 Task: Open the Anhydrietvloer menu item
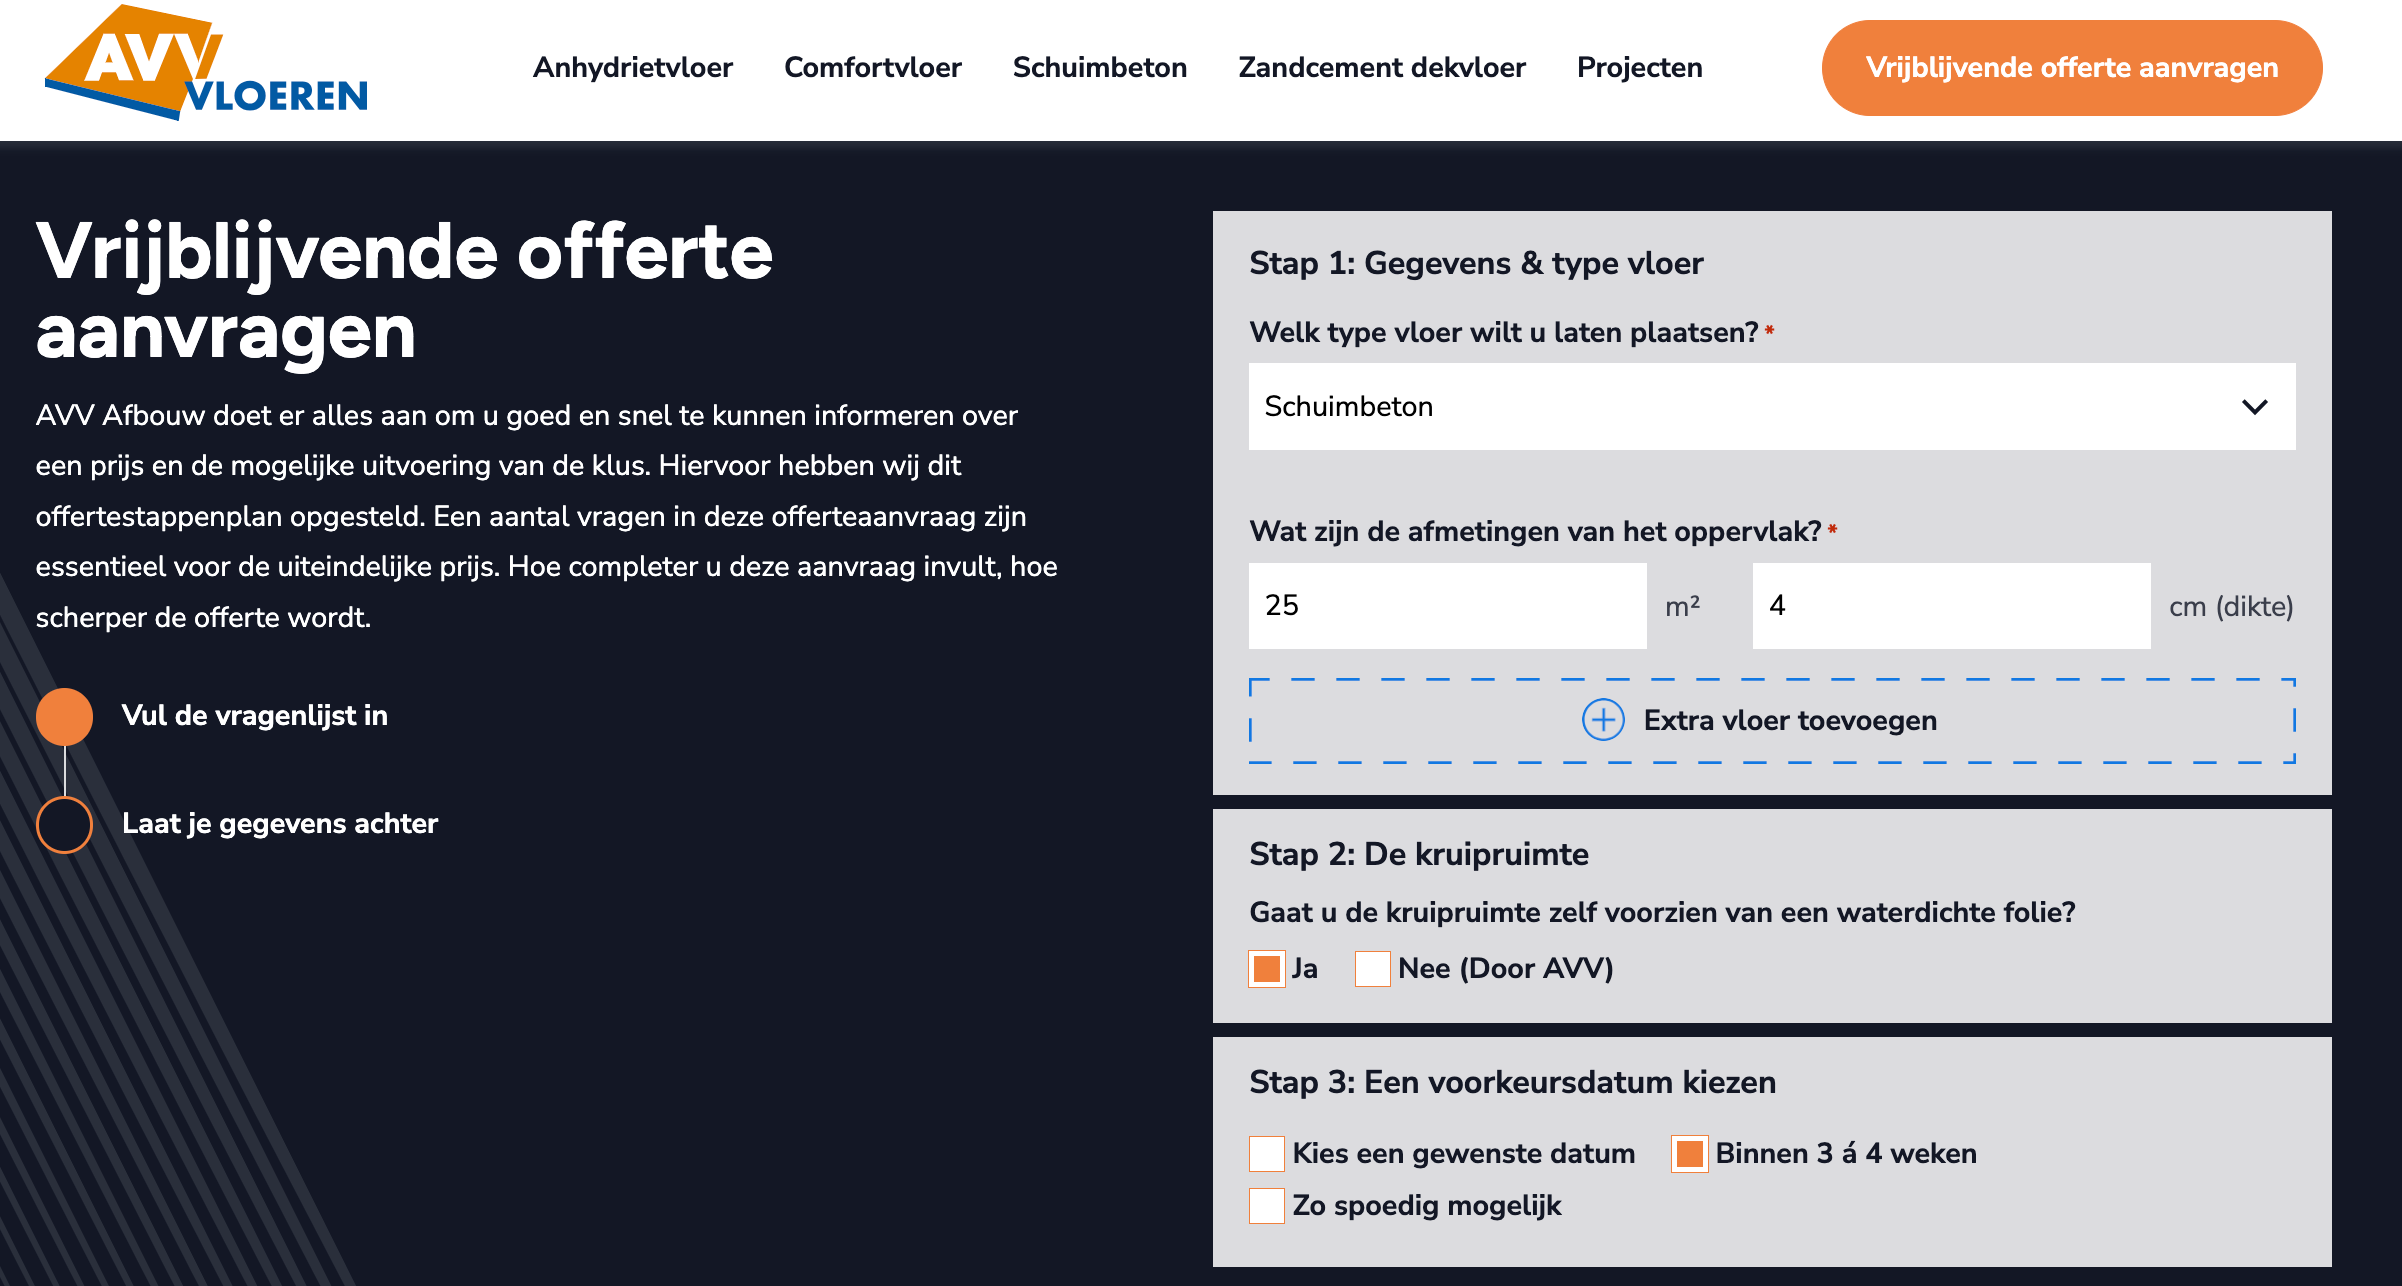point(633,67)
